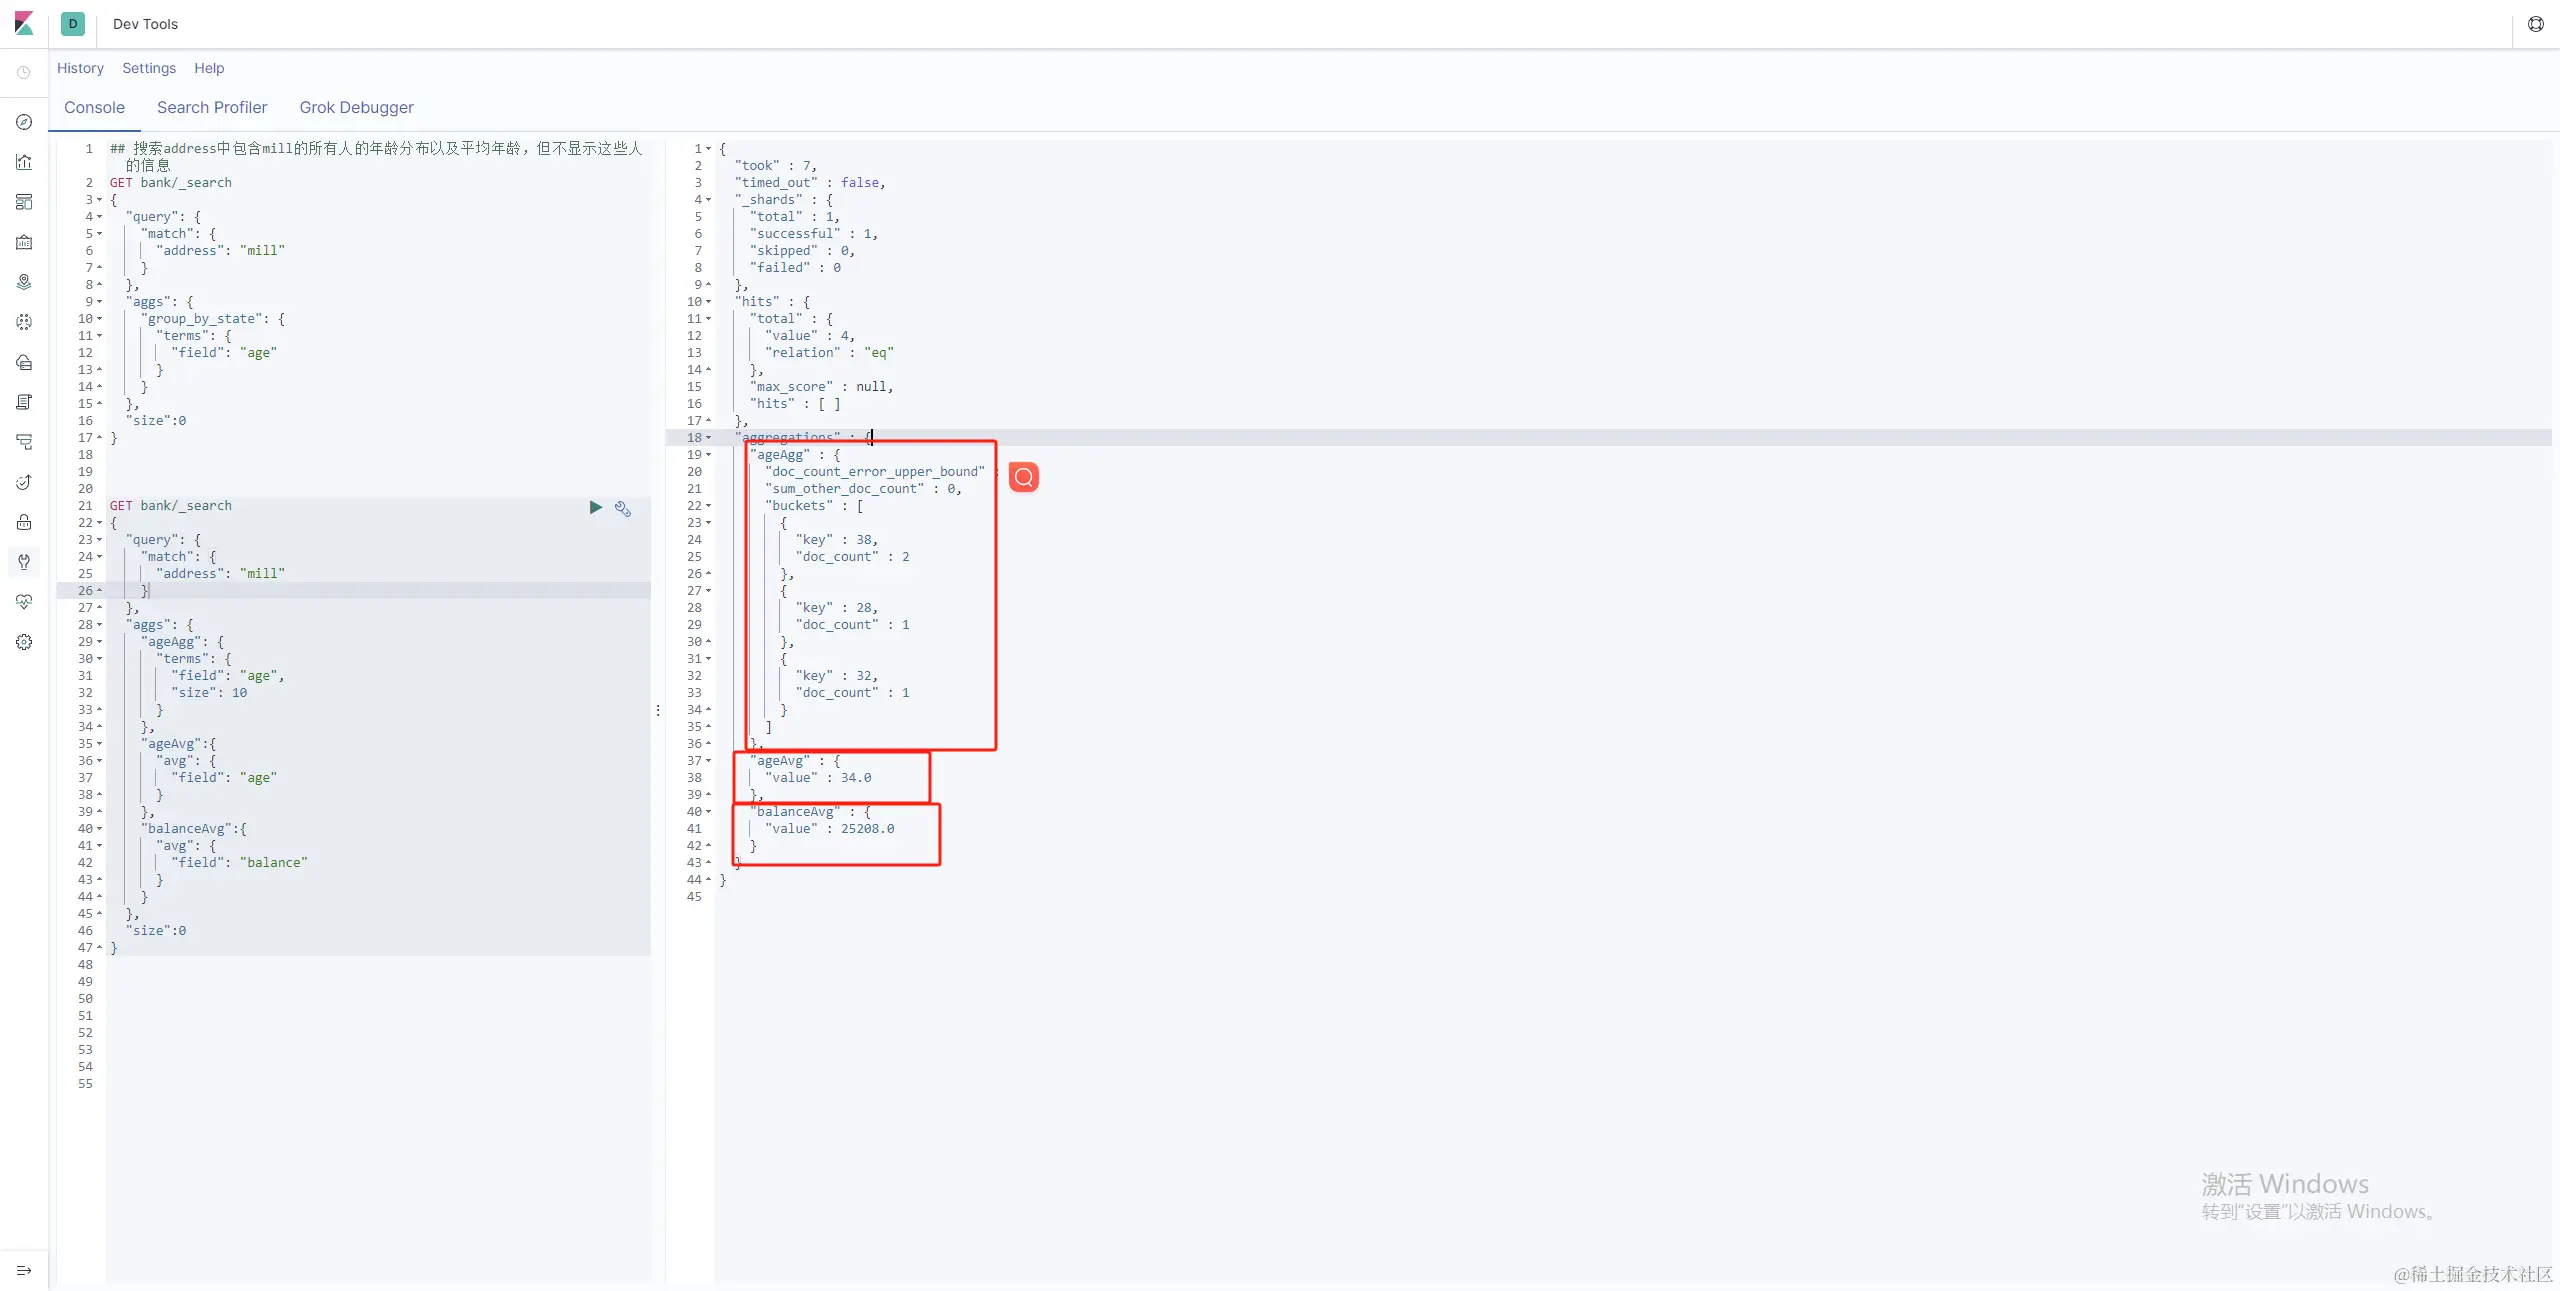2560x1291 pixels.
Task: Click the pane resize handle between editor and output
Action: click(658, 710)
